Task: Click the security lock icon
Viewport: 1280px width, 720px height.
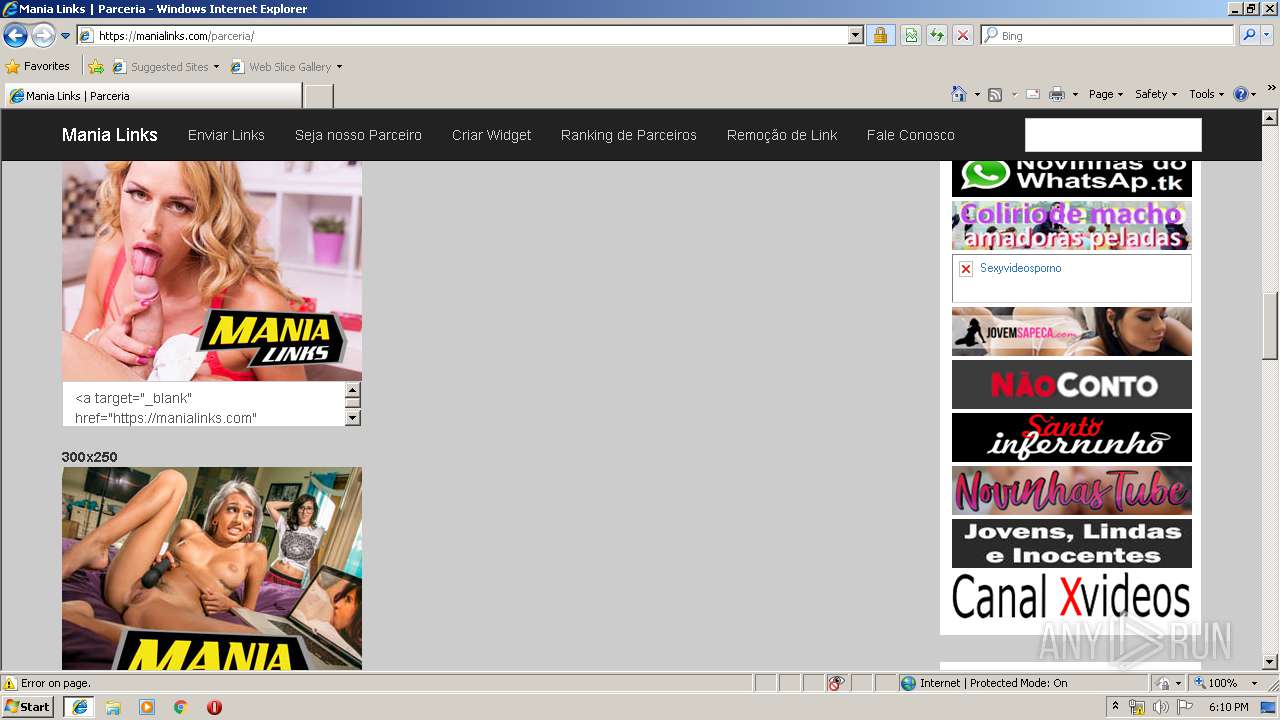Action: click(880, 36)
